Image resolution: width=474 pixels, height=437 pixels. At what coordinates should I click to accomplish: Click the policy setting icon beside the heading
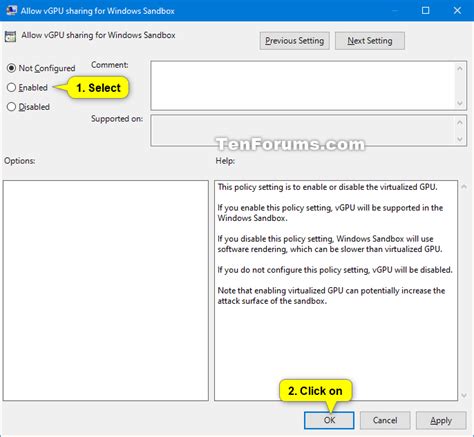10,36
